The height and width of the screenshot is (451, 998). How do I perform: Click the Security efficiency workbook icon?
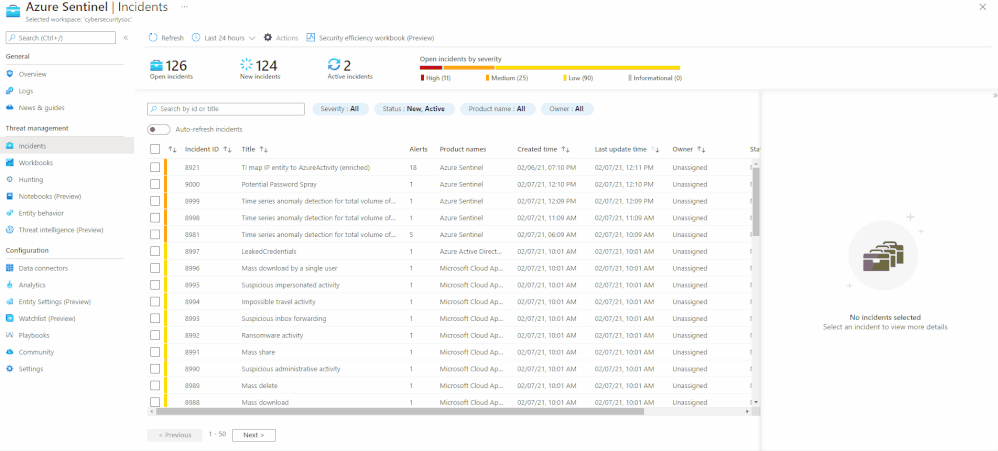coord(311,38)
